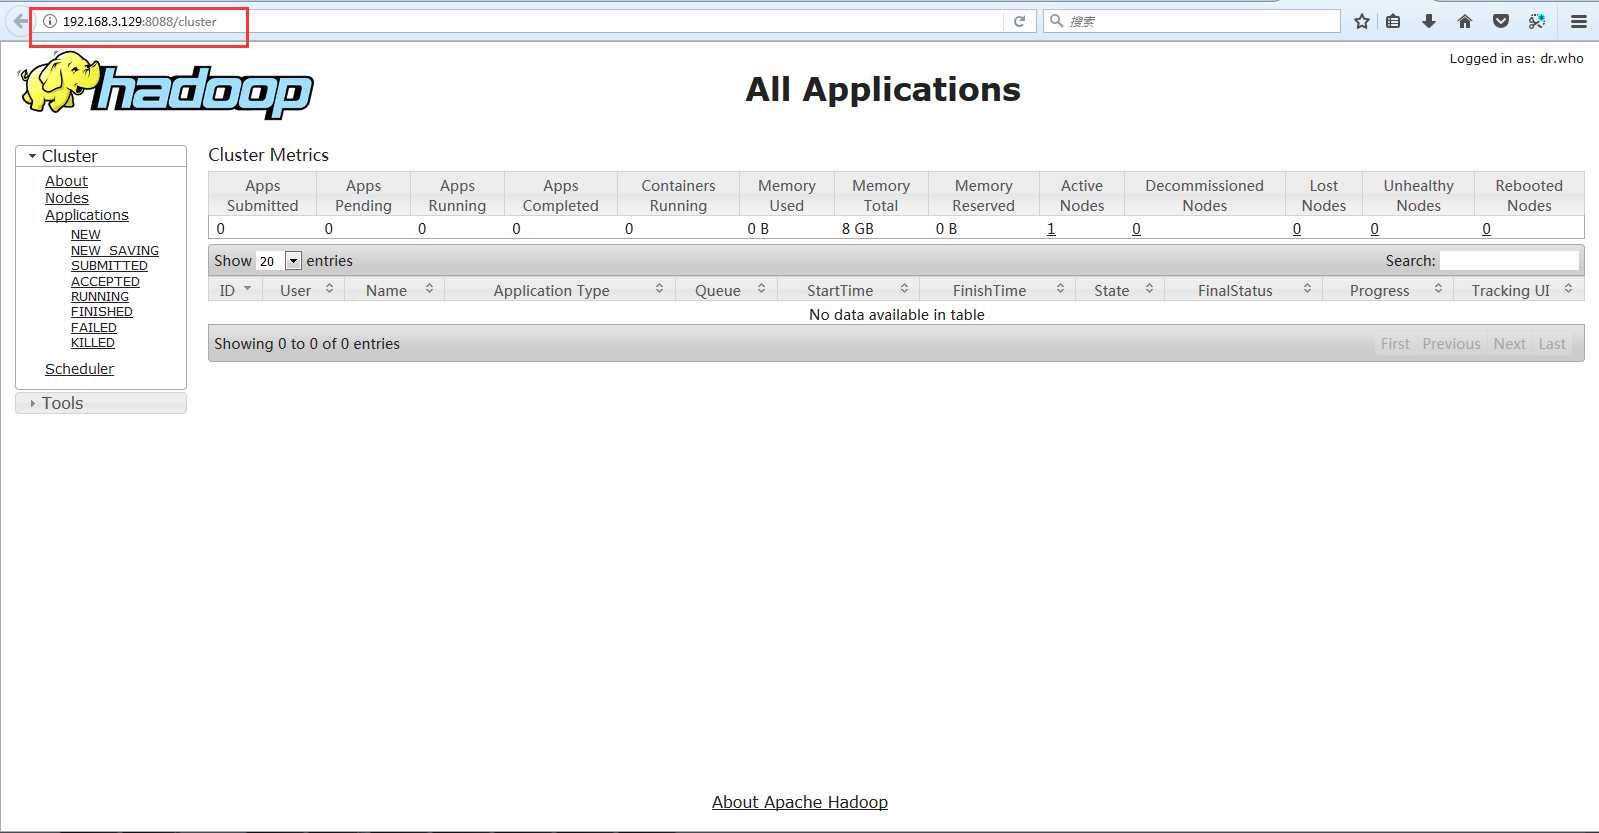
Task: Sort table by User column
Action: pyautogui.click(x=306, y=290)
